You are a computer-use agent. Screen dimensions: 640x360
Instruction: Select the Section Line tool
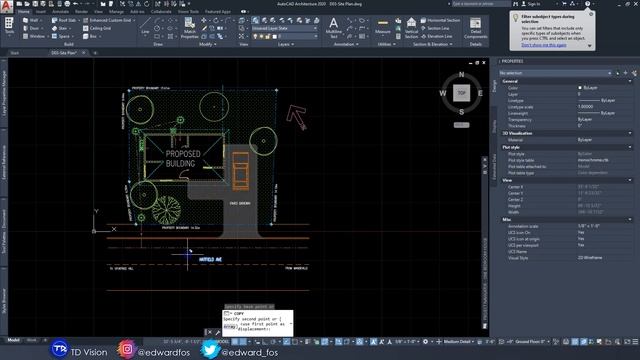435,28
